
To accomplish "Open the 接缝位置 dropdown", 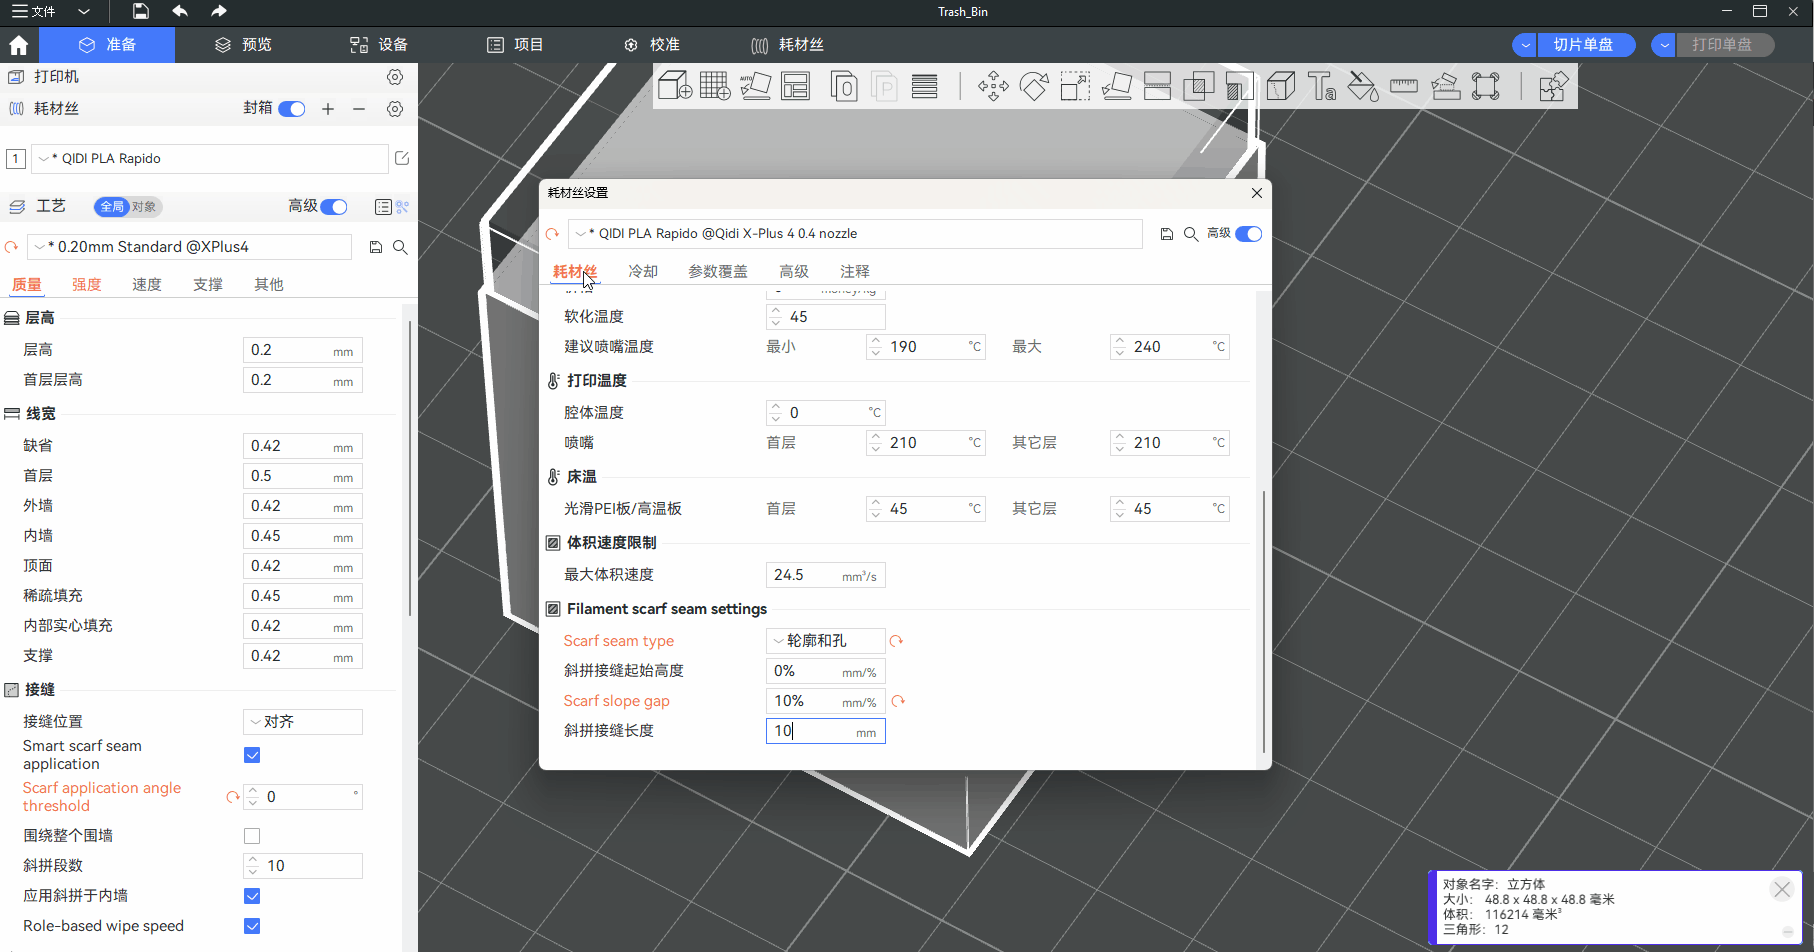I will tap(302, 722).
